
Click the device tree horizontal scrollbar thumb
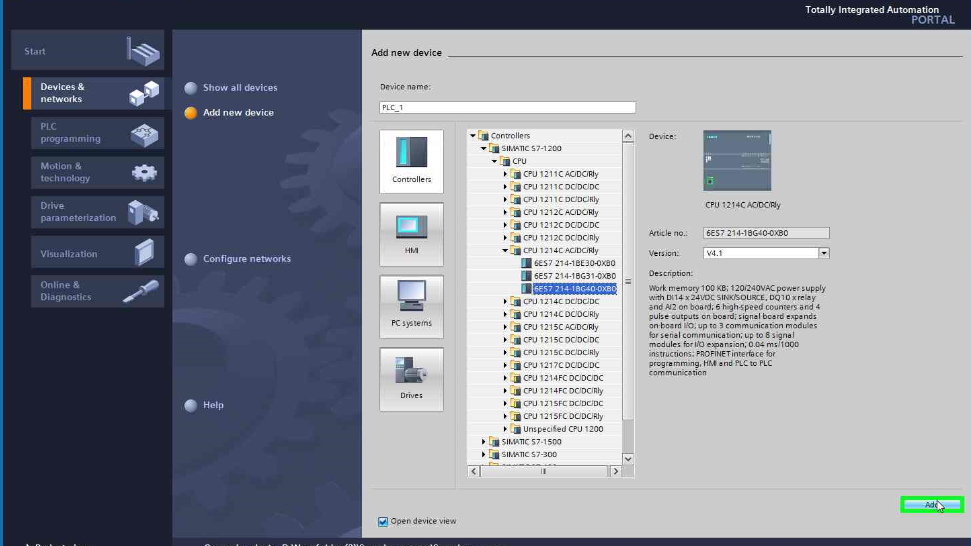544,472
